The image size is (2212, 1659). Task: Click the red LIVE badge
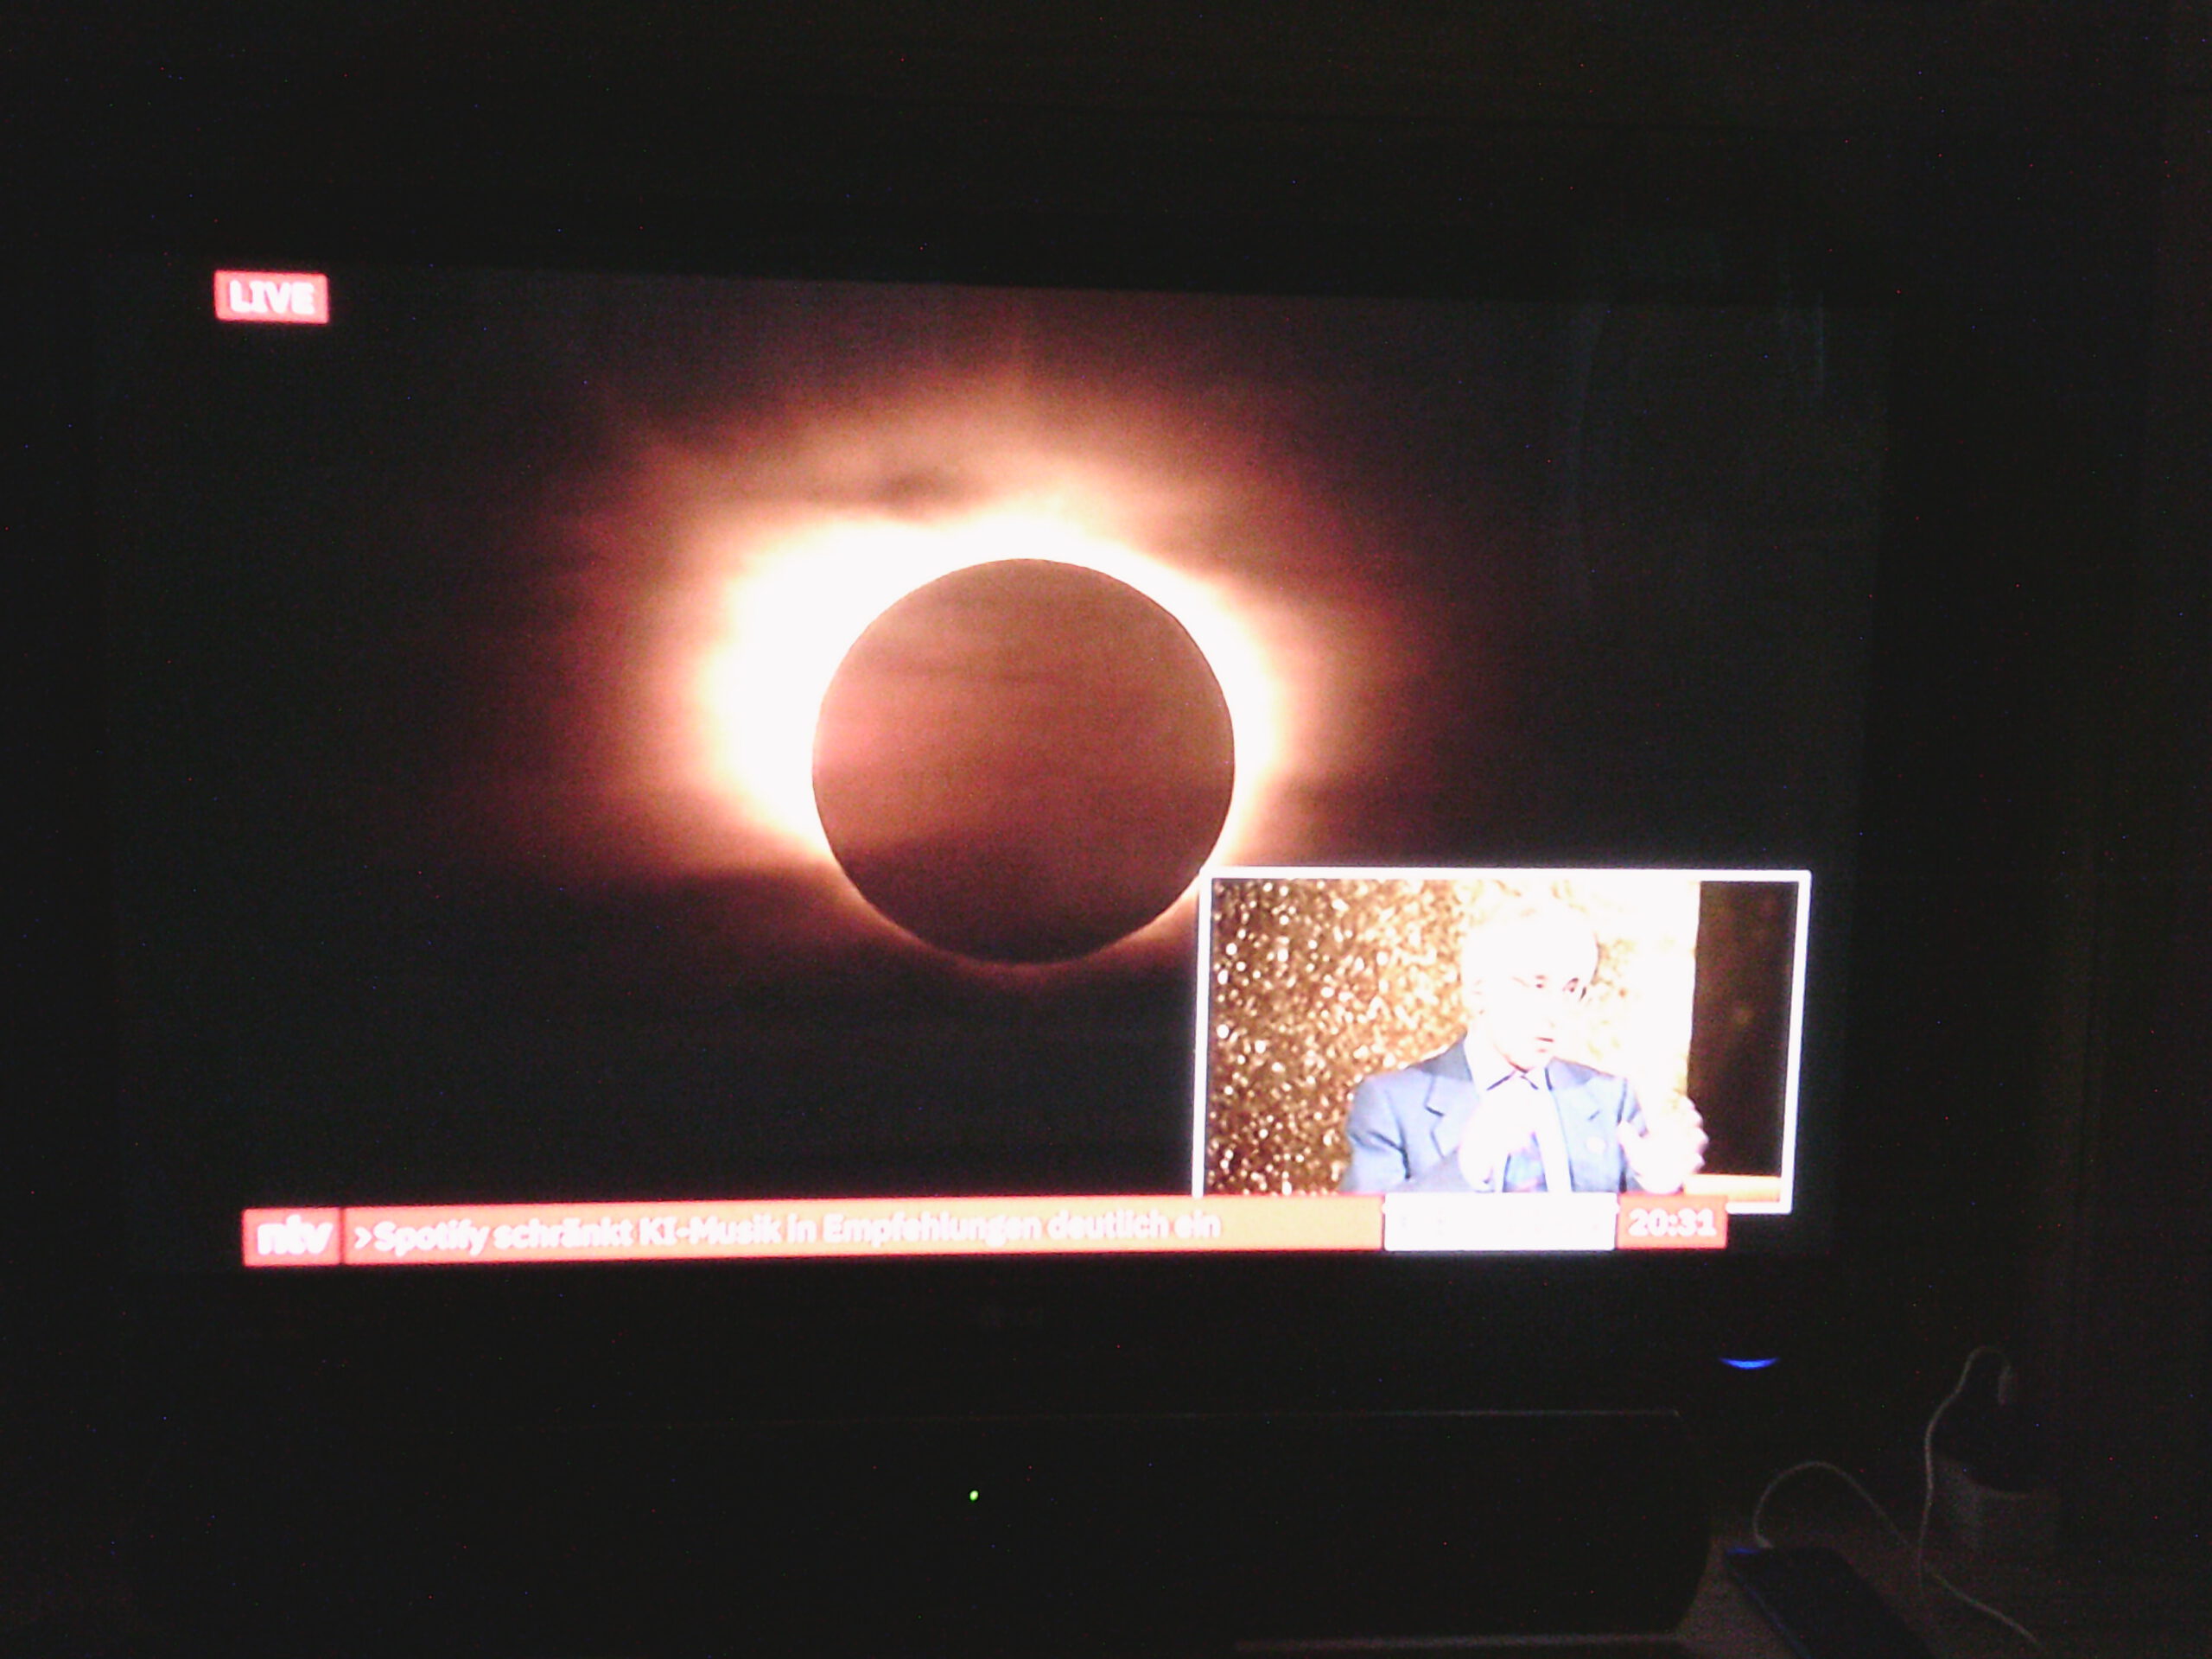point(271,297)
